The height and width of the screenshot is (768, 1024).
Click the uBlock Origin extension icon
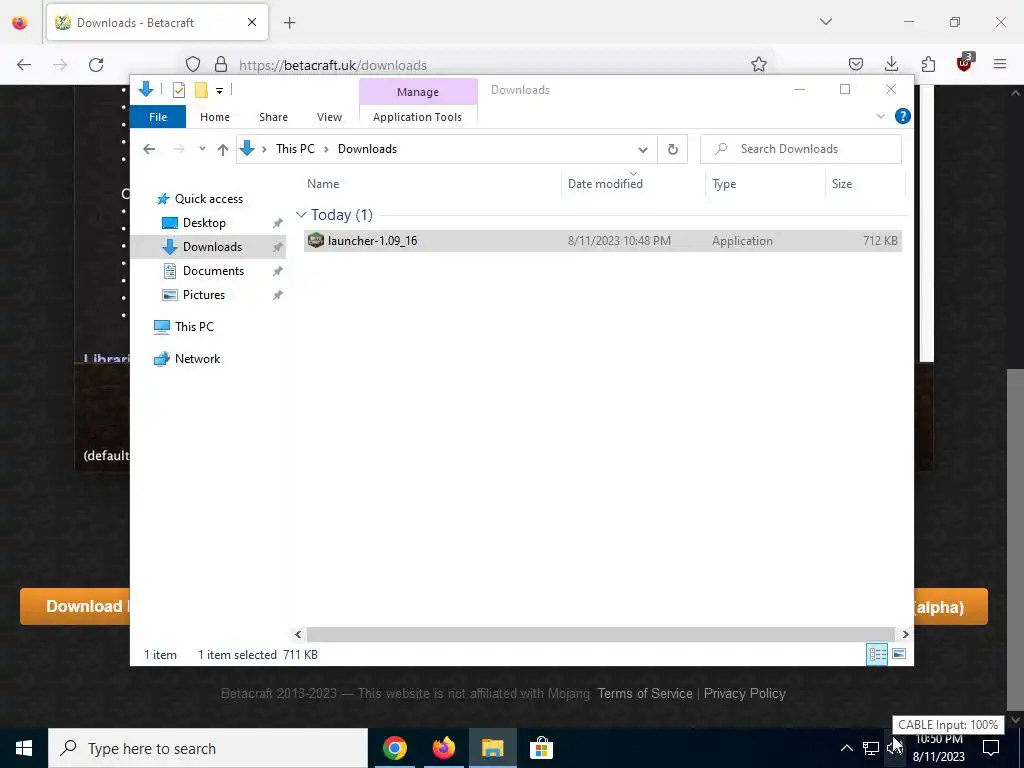click(x=964, y=63)
